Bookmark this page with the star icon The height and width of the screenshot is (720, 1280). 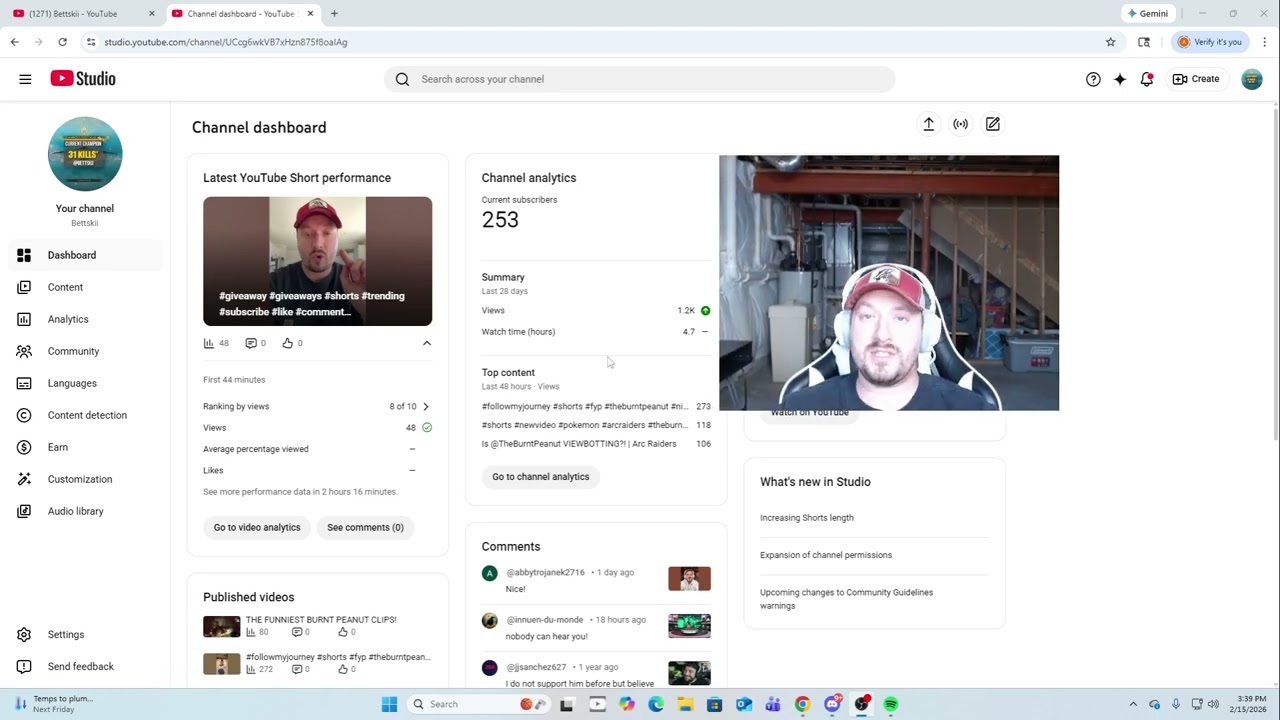1110,42
